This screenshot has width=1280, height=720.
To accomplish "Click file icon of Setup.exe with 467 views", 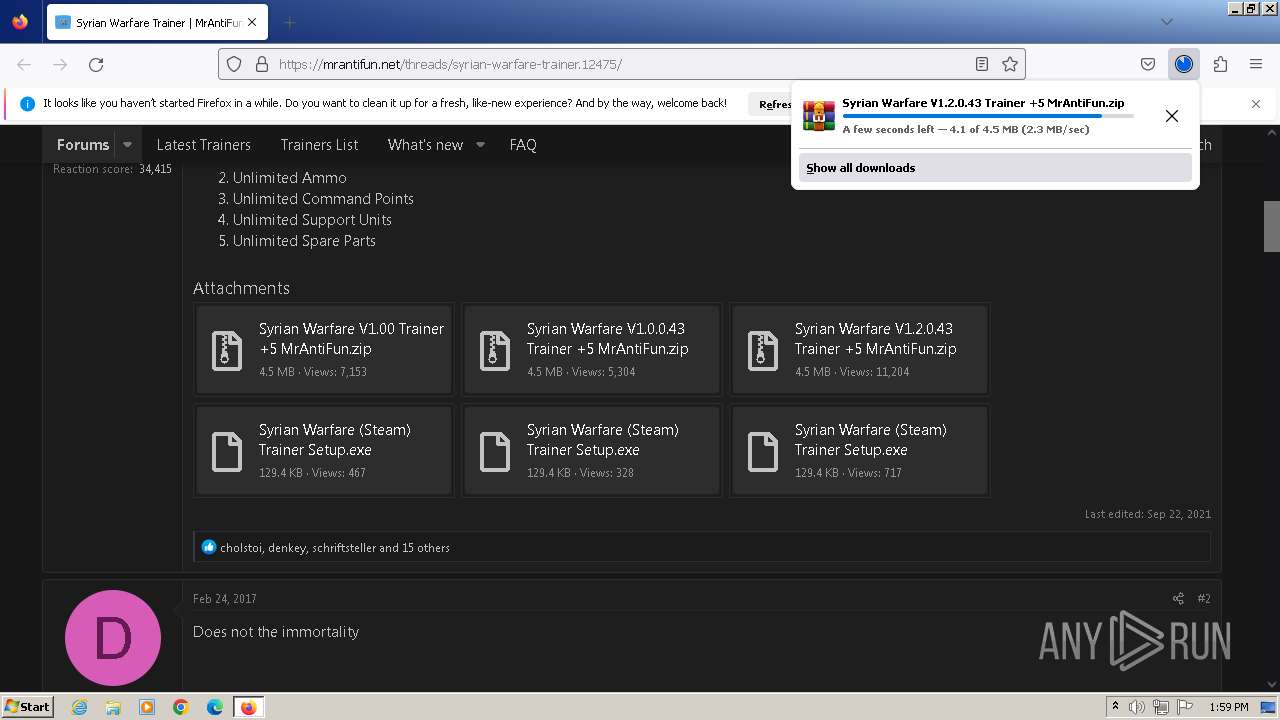I will point(227,451).
